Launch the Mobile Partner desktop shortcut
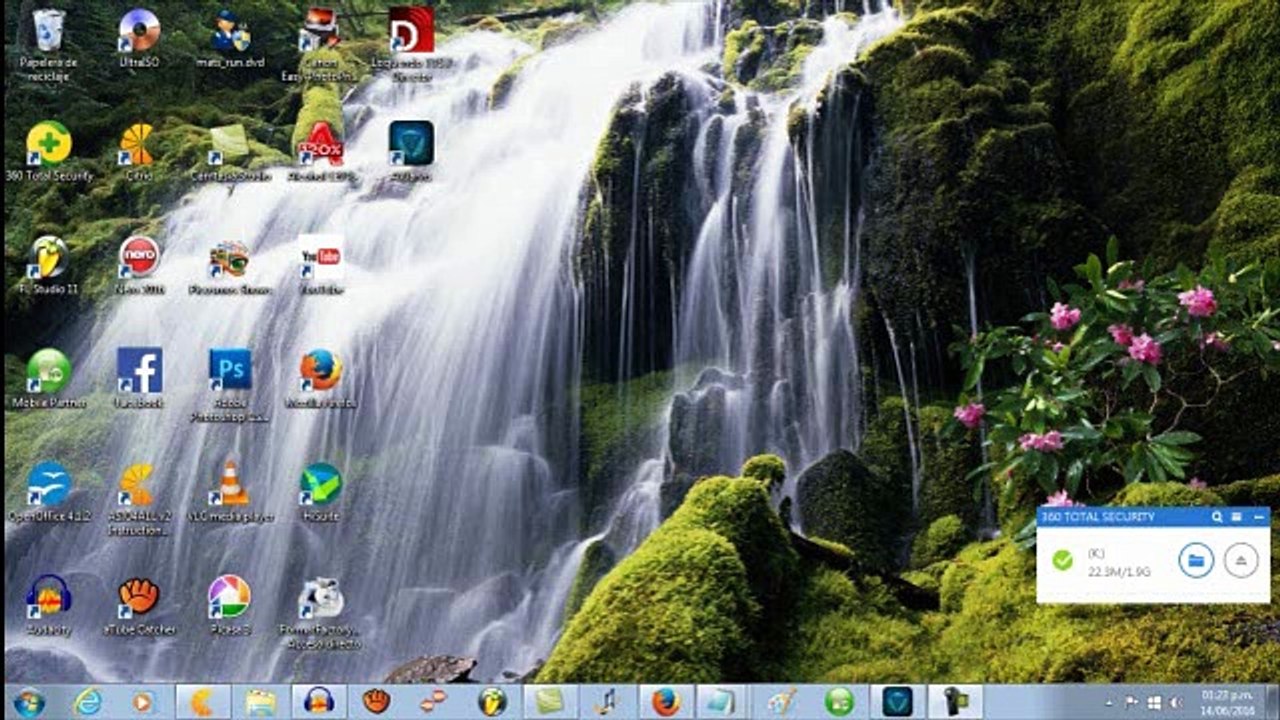 tap(48, 370)
